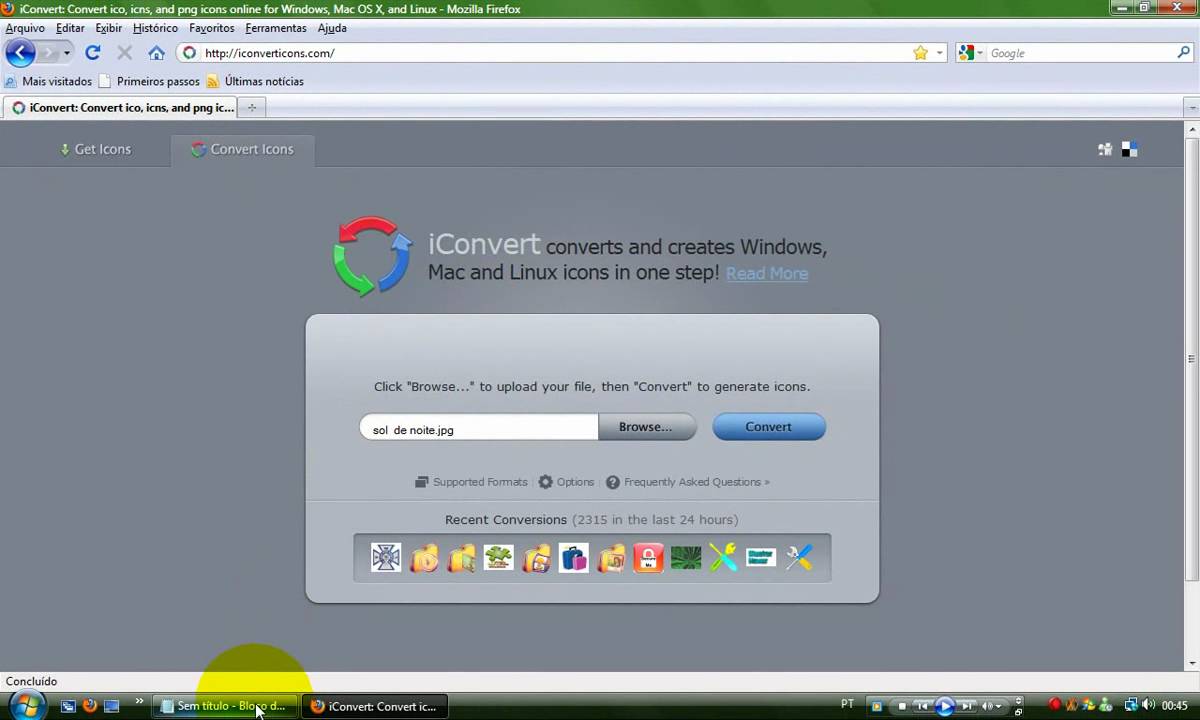Go to previous track in taskbar media player
The image size is (1200, 720).
pos(923,706)
